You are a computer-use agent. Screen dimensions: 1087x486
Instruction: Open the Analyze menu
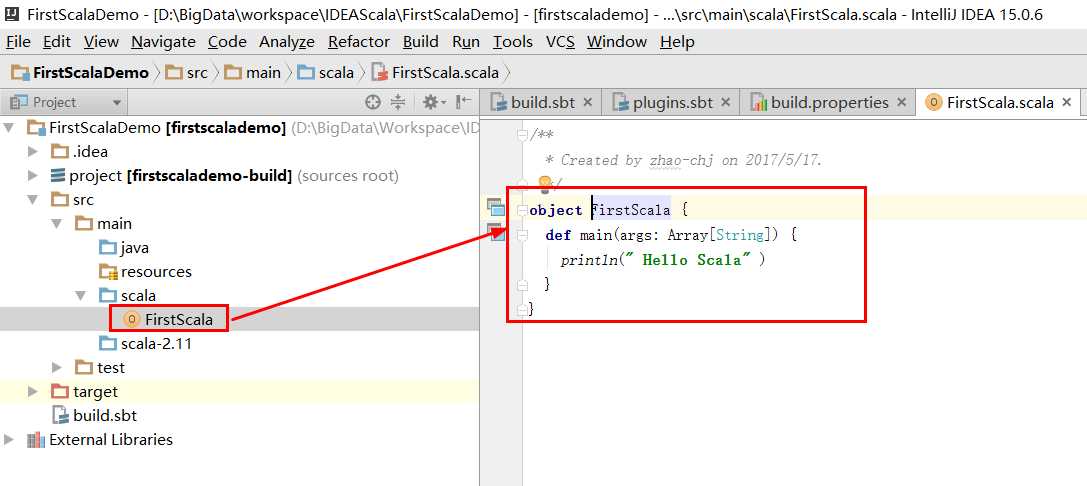[x=287, y=42]
